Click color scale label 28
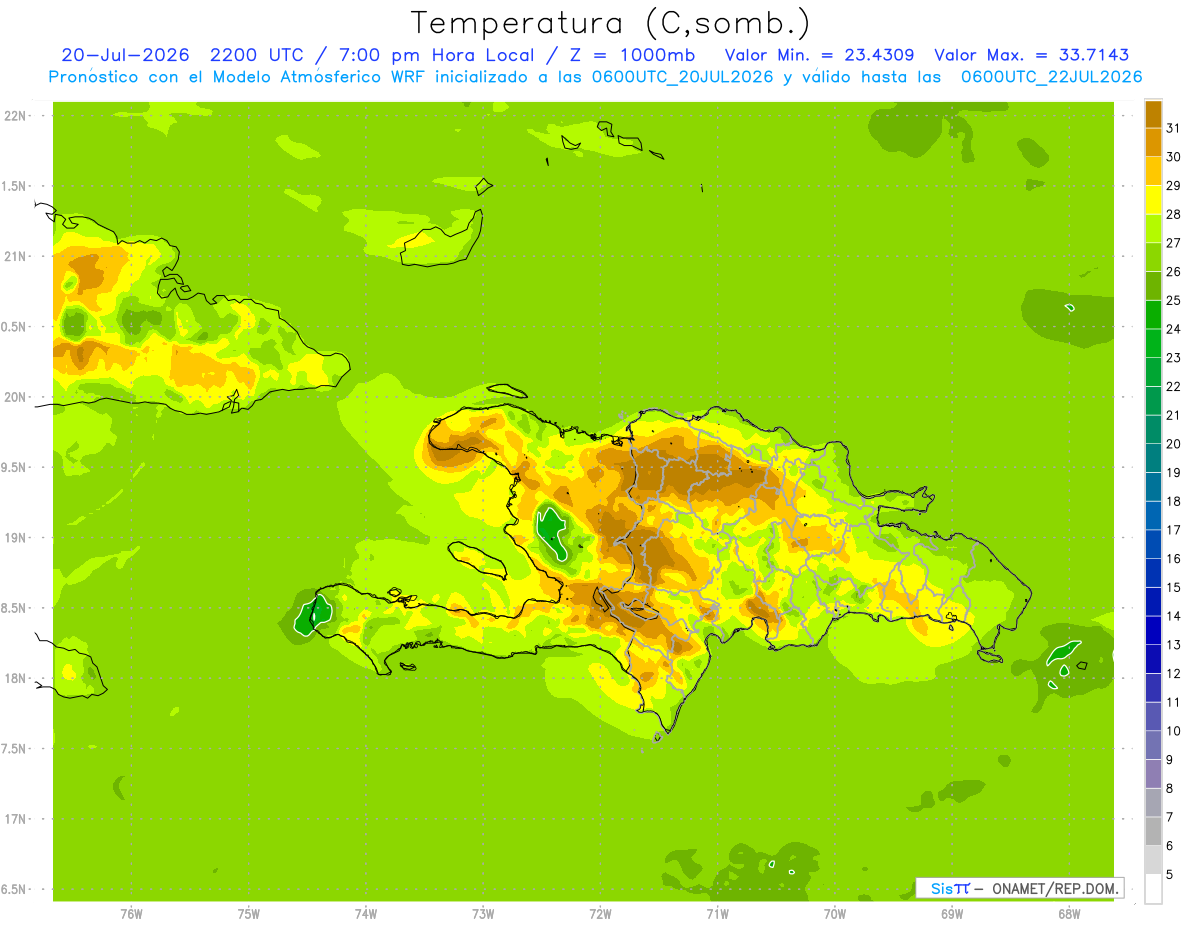1200x927 pixels. click(1173, 214)
